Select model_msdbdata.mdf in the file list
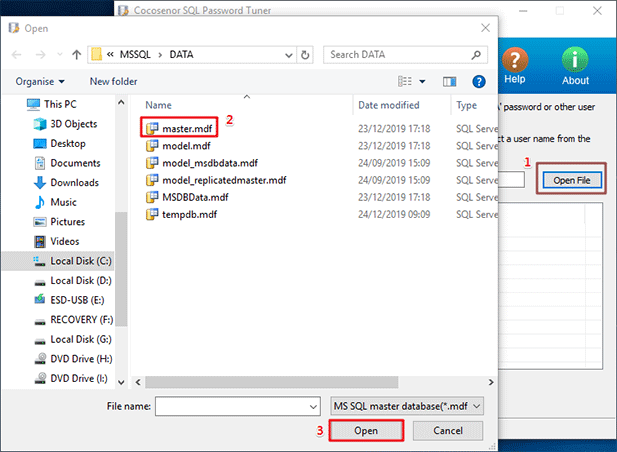Screen dimensions: 617x452 coord(202,163)
